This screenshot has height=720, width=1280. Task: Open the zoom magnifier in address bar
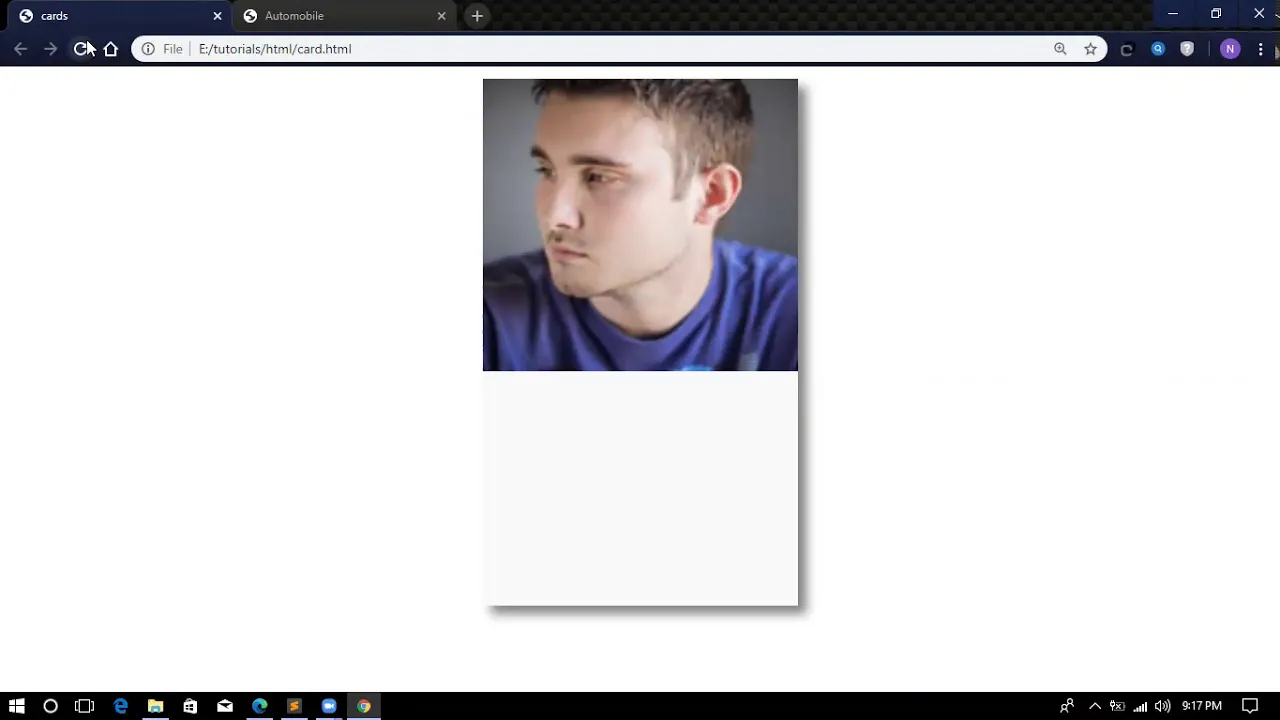(x=1060, y=49)
